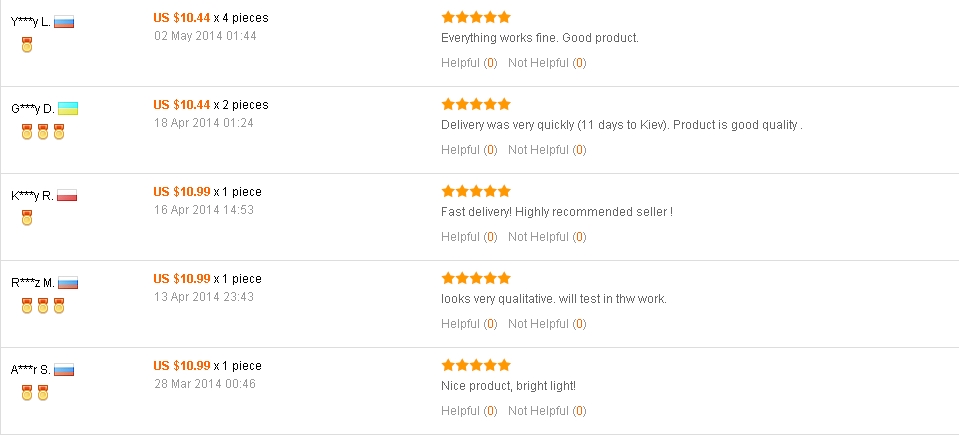The height and width of the screenshot is (435, 959).
Task: Open reviewer profile G***y D.
Action: click(x=32, y=108)
